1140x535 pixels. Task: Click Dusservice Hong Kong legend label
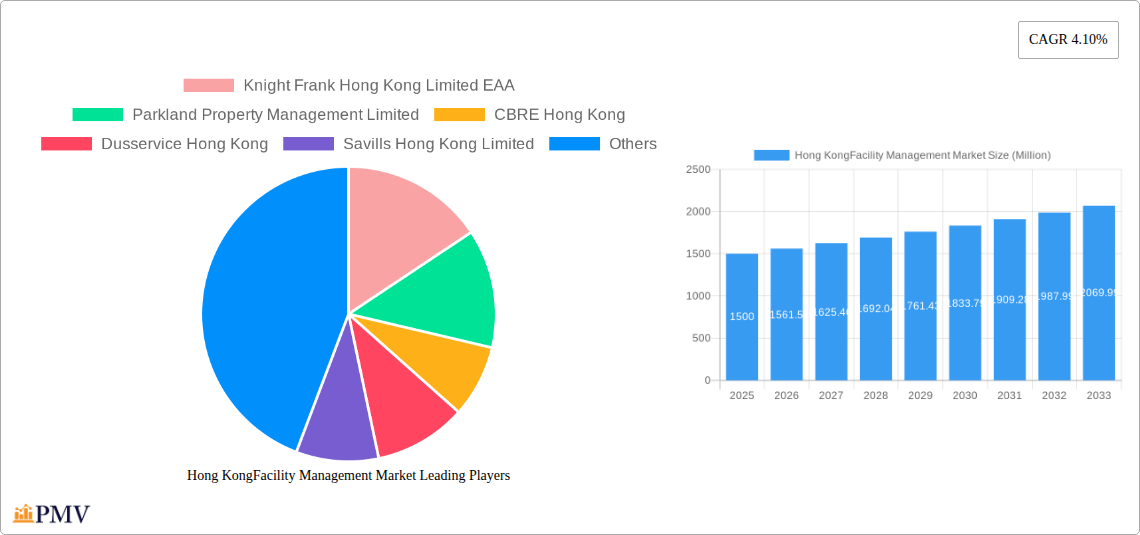tap(185, 144)
